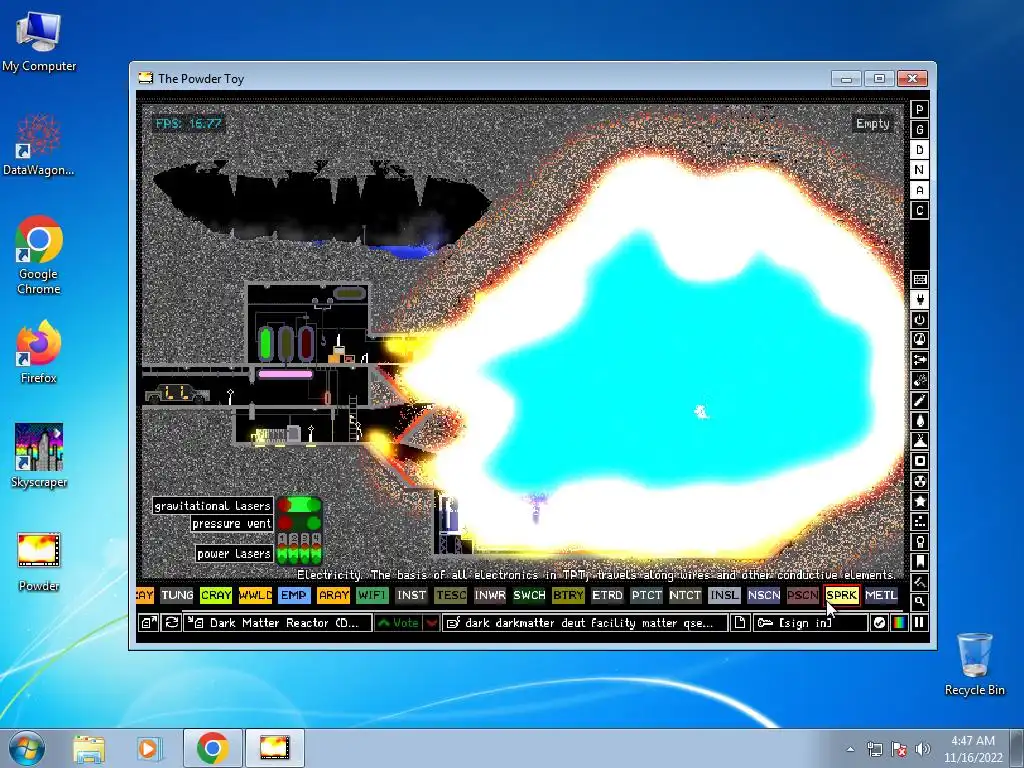The image size is (1024, 768).
Task: Toggle G gravity grid quick option
Action: [920, 130]
